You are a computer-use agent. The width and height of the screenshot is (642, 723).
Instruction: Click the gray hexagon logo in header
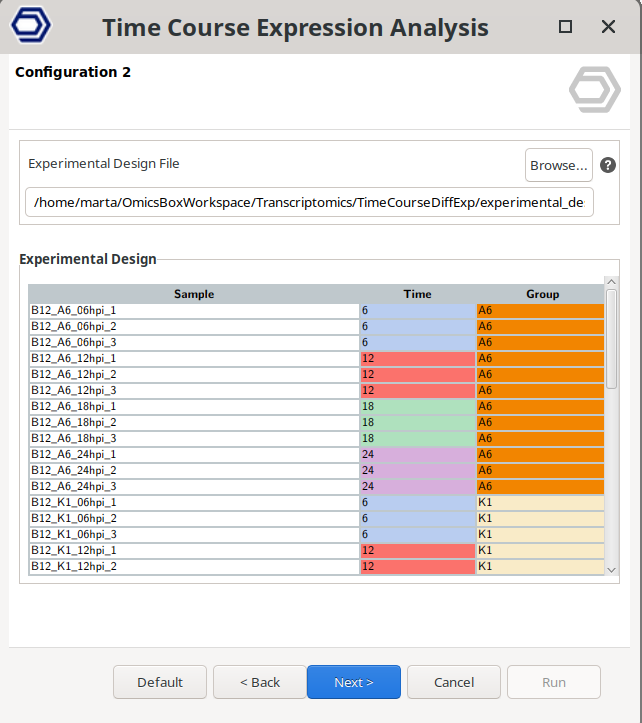[594, 90]
